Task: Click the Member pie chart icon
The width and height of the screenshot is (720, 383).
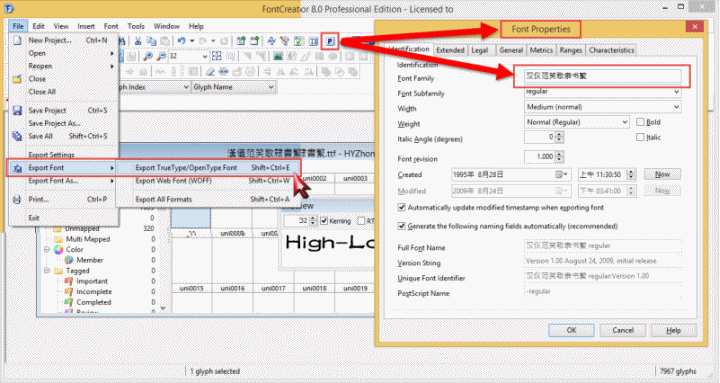Action: [x=69, y=260]
